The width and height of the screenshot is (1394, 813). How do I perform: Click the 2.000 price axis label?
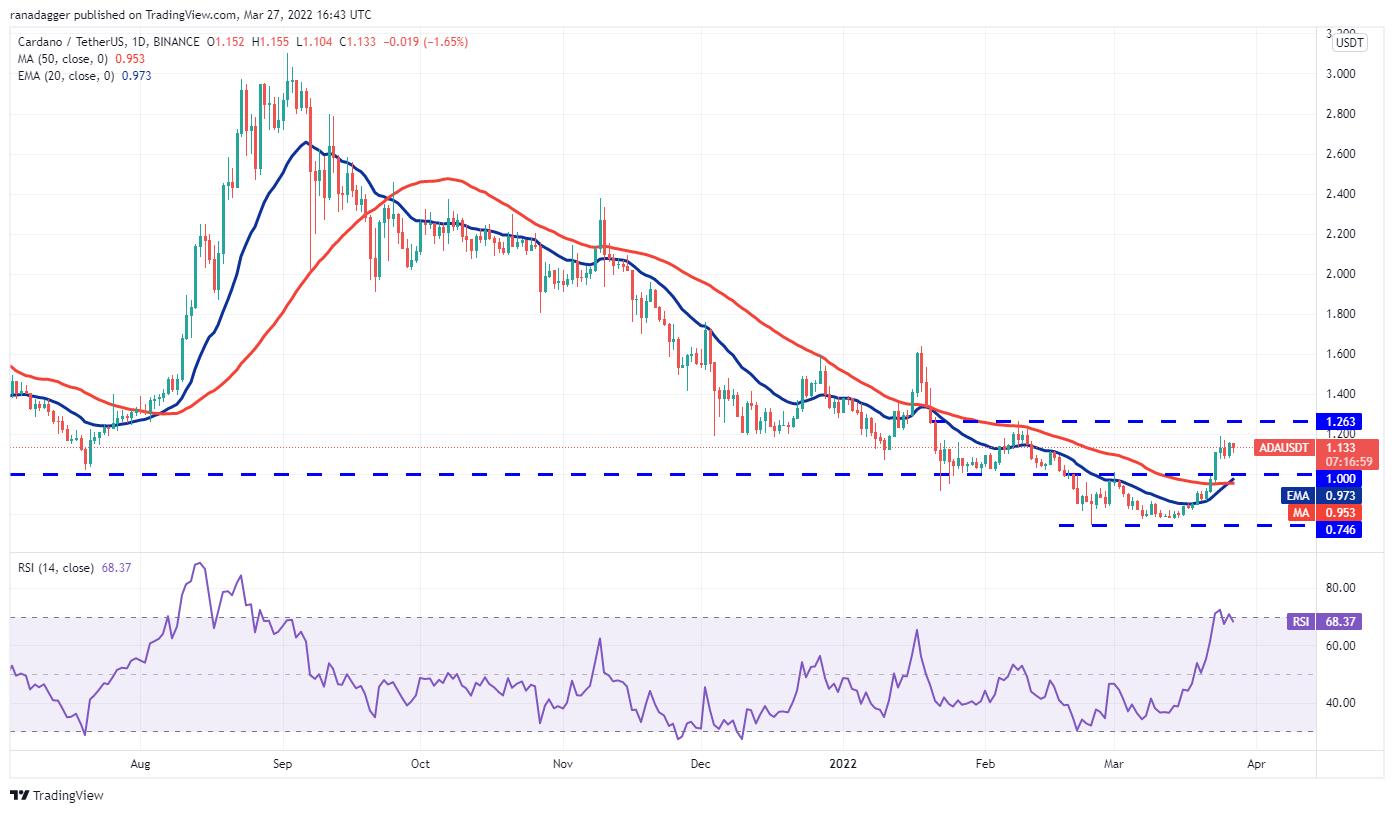click(1340, 274)
